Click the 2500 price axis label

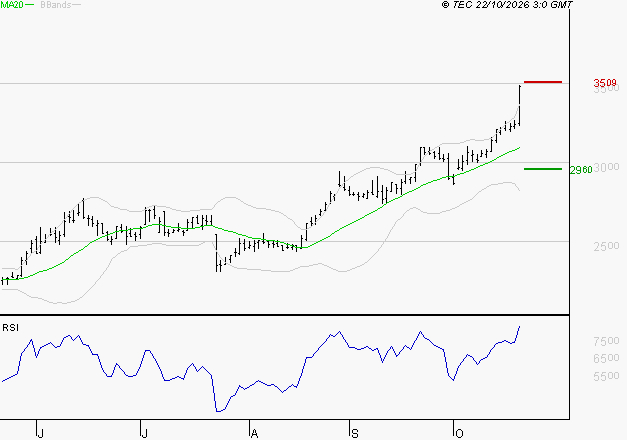click(607, 246)
